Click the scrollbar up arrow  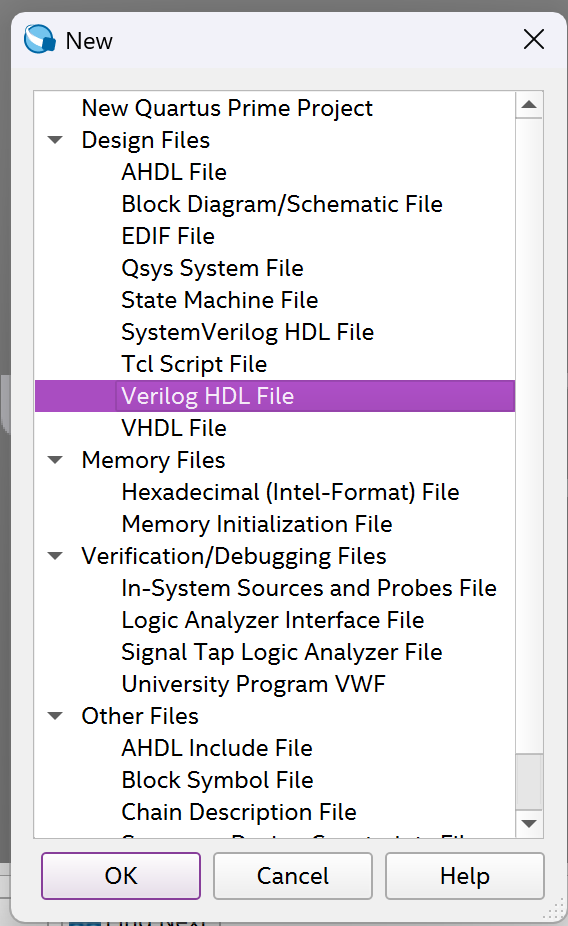(x=529, y=105)
